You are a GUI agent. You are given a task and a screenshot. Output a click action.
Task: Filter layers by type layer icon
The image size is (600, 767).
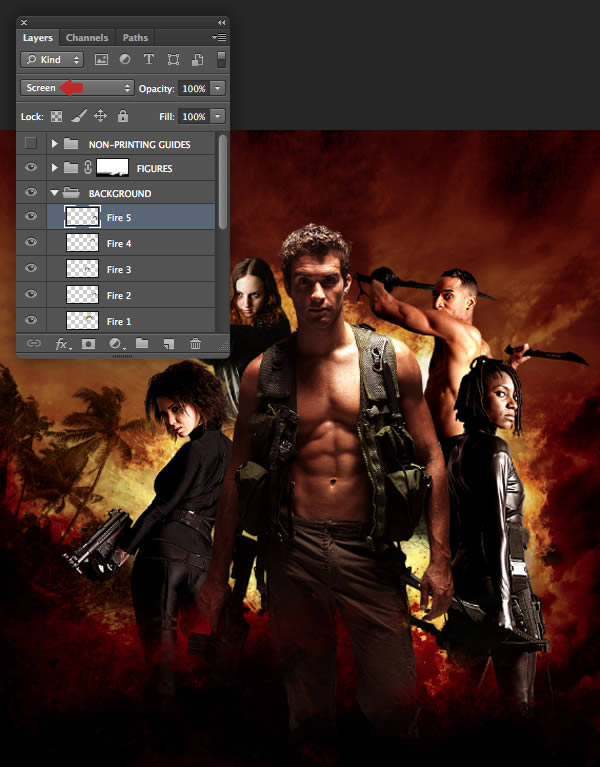click(x=149, y=60)
